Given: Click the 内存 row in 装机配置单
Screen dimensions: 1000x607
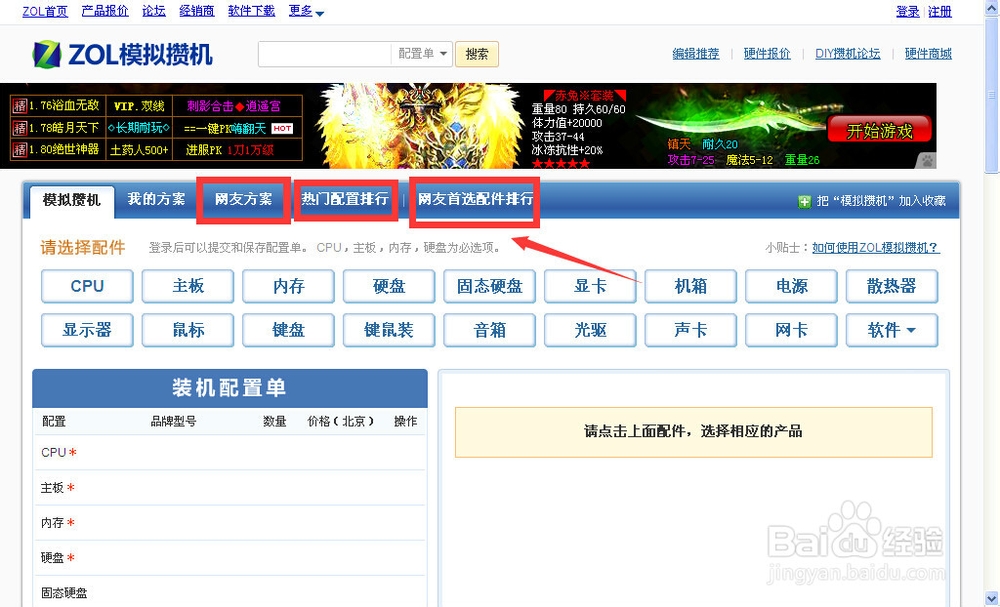Looking at the screenshot, I should pyautogui.click(x=230, y=523).
